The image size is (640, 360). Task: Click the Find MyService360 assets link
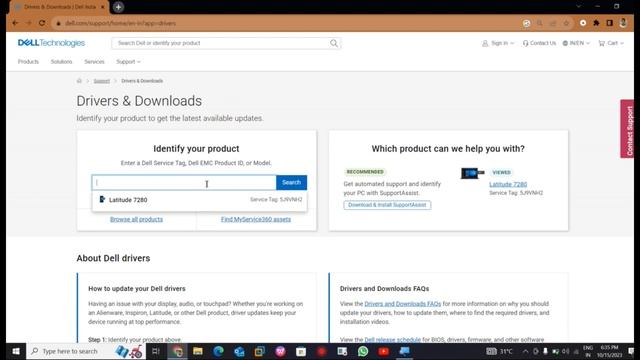tap(256, 219)
